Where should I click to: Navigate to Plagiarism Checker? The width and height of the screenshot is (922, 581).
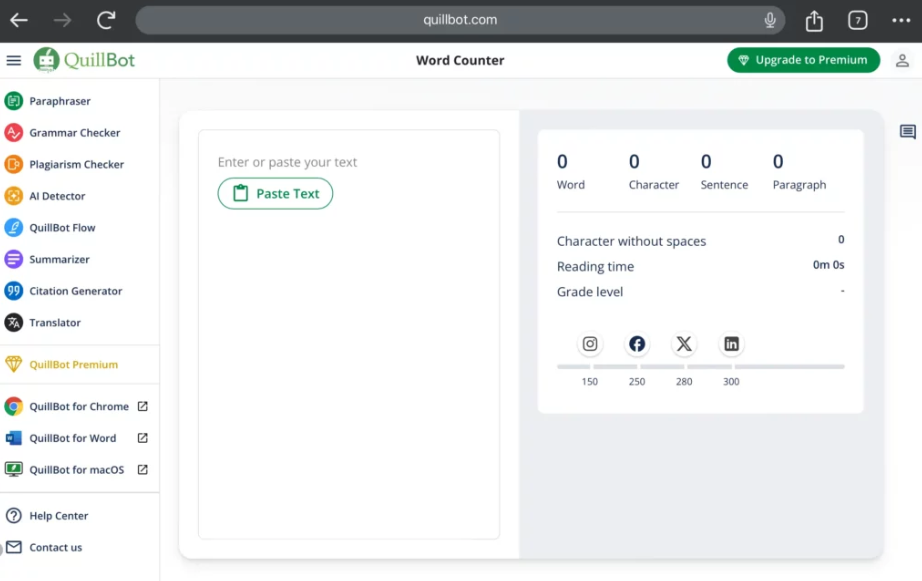[76, 165]
